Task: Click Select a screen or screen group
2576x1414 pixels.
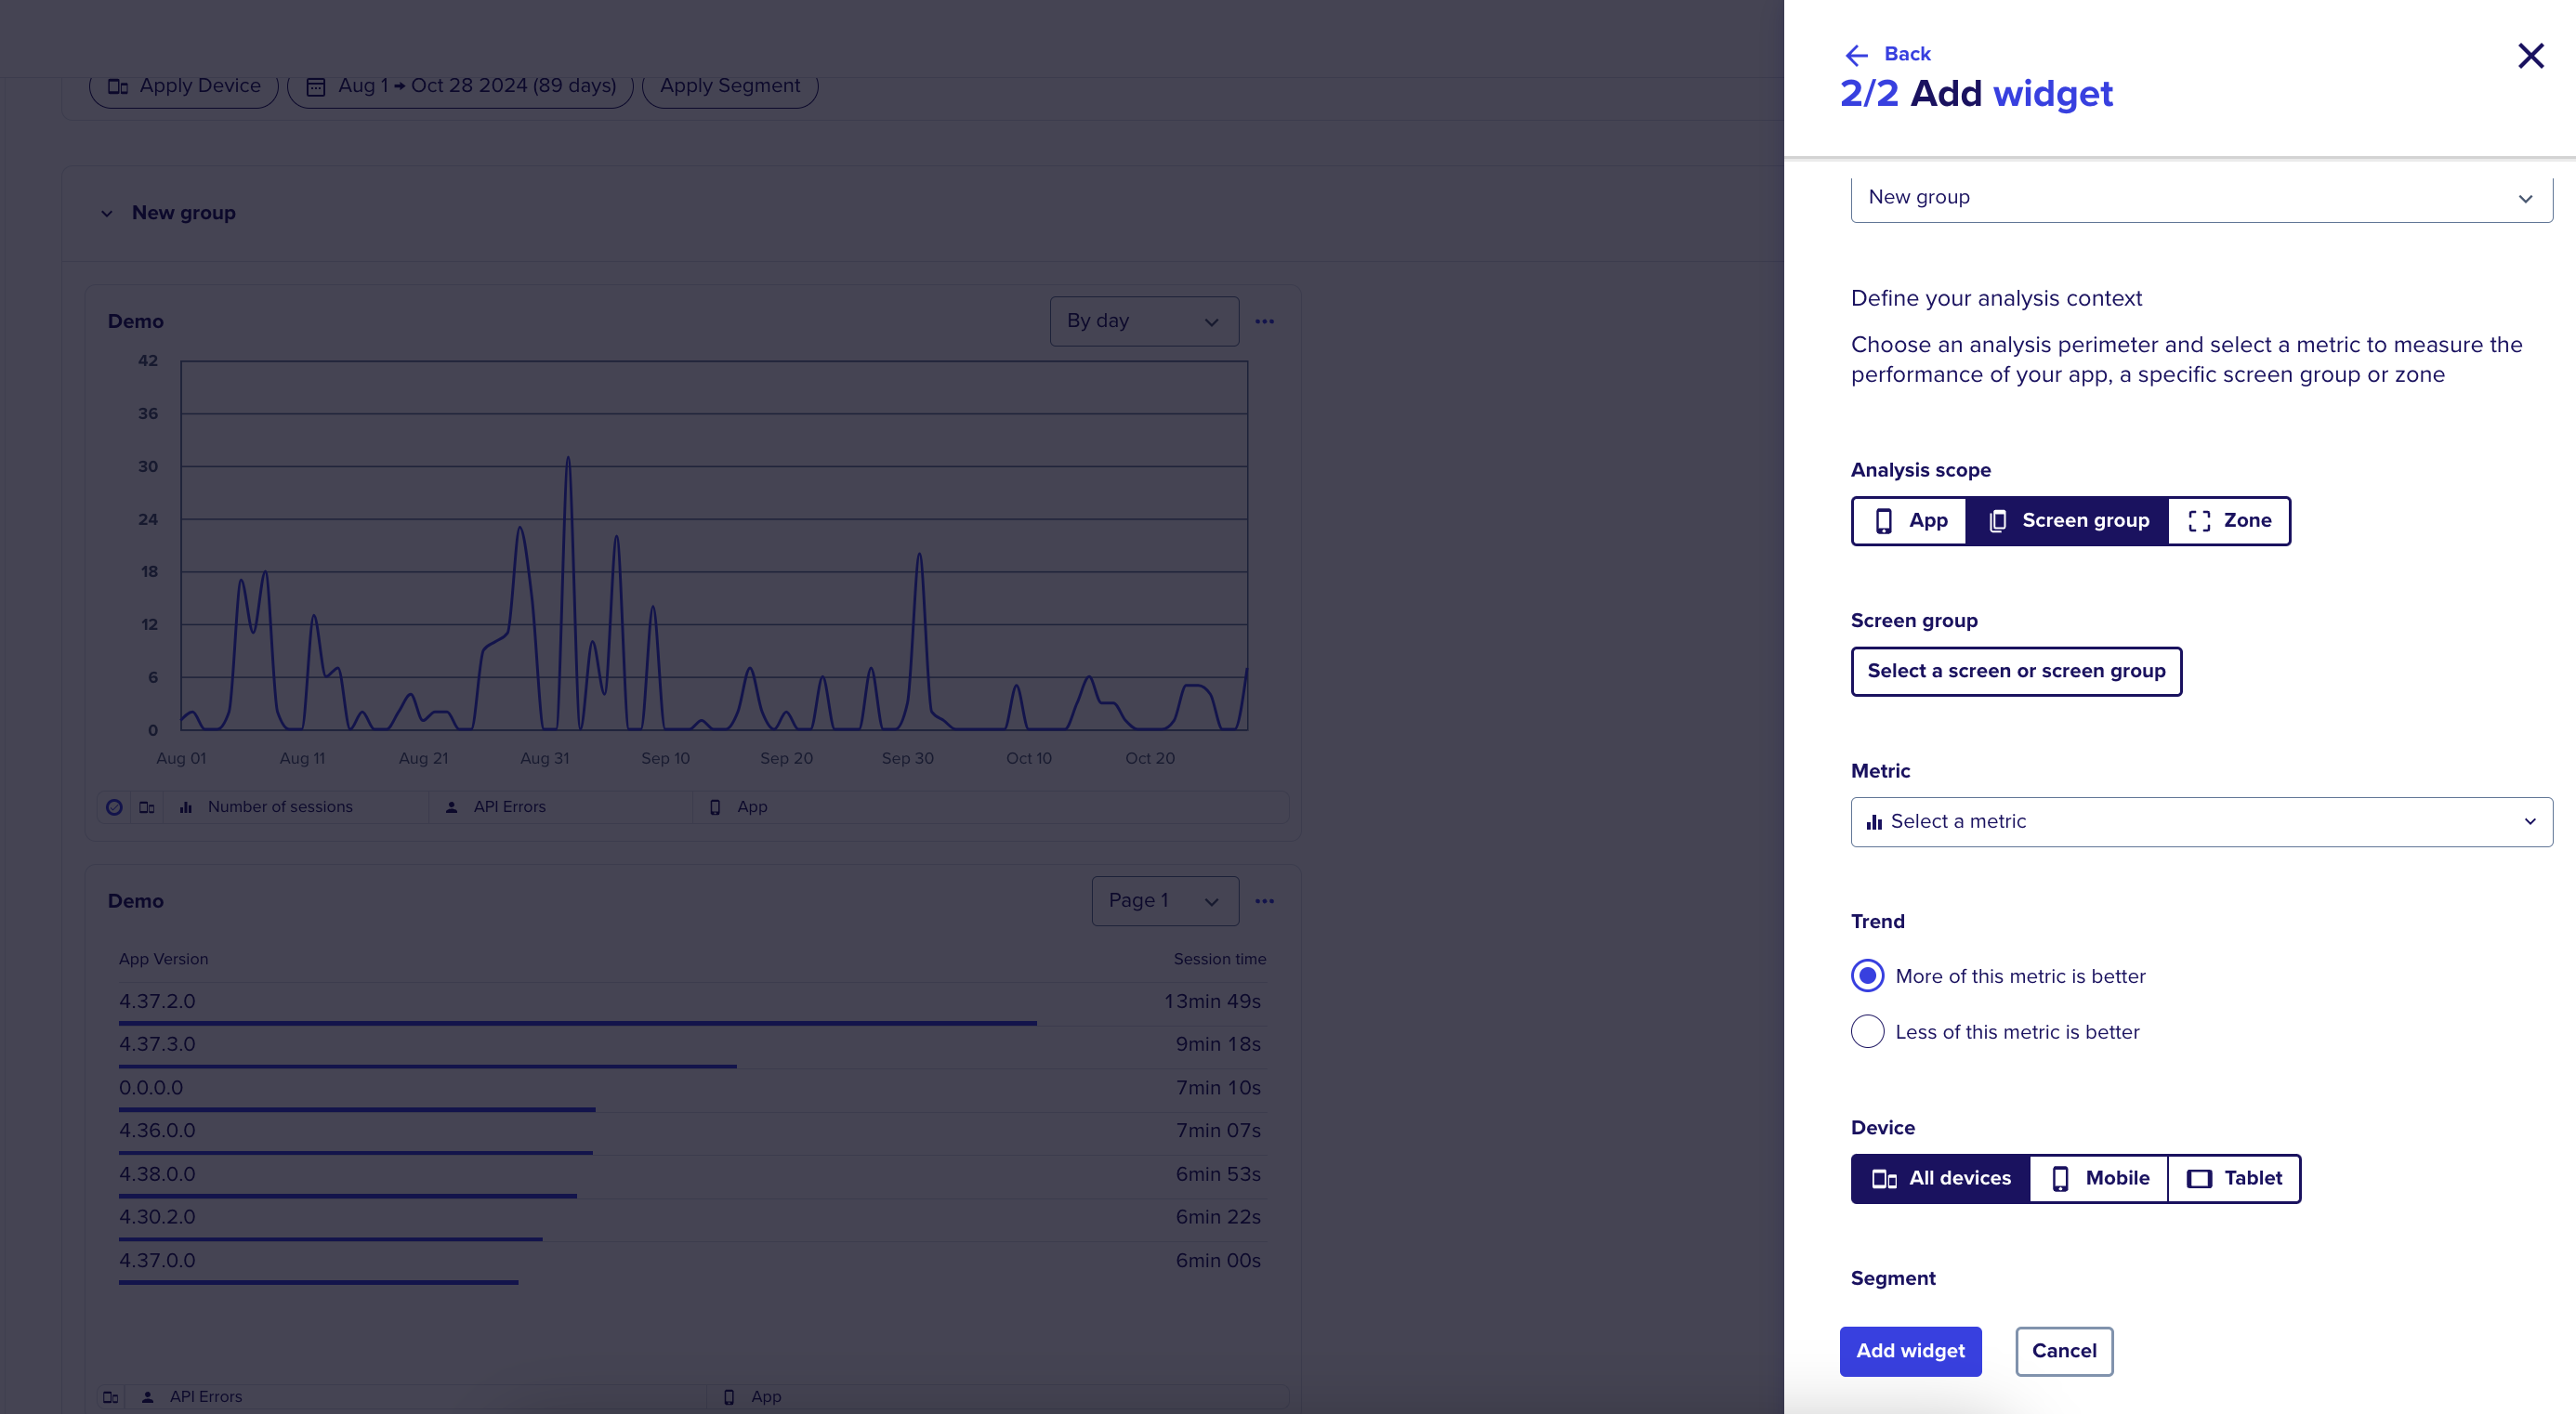Action: (x=2016, y=671)
